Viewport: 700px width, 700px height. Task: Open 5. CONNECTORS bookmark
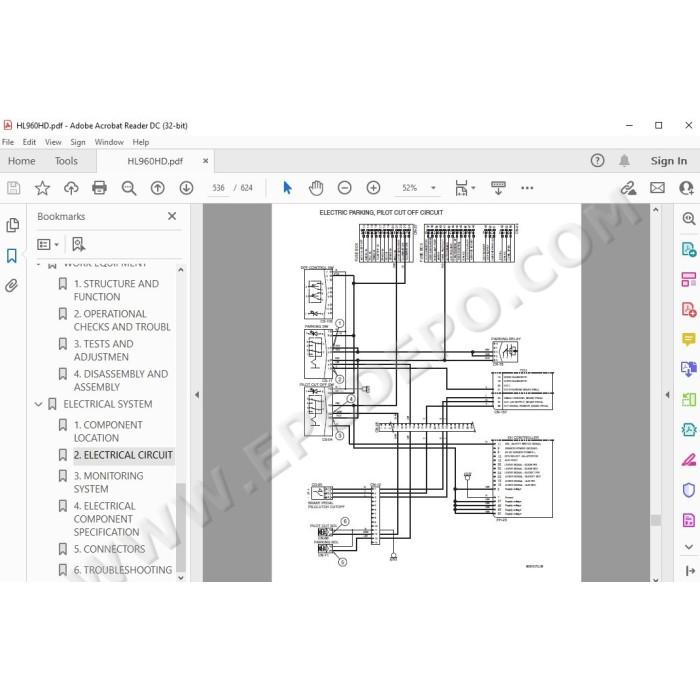click(x=109, y=549)
